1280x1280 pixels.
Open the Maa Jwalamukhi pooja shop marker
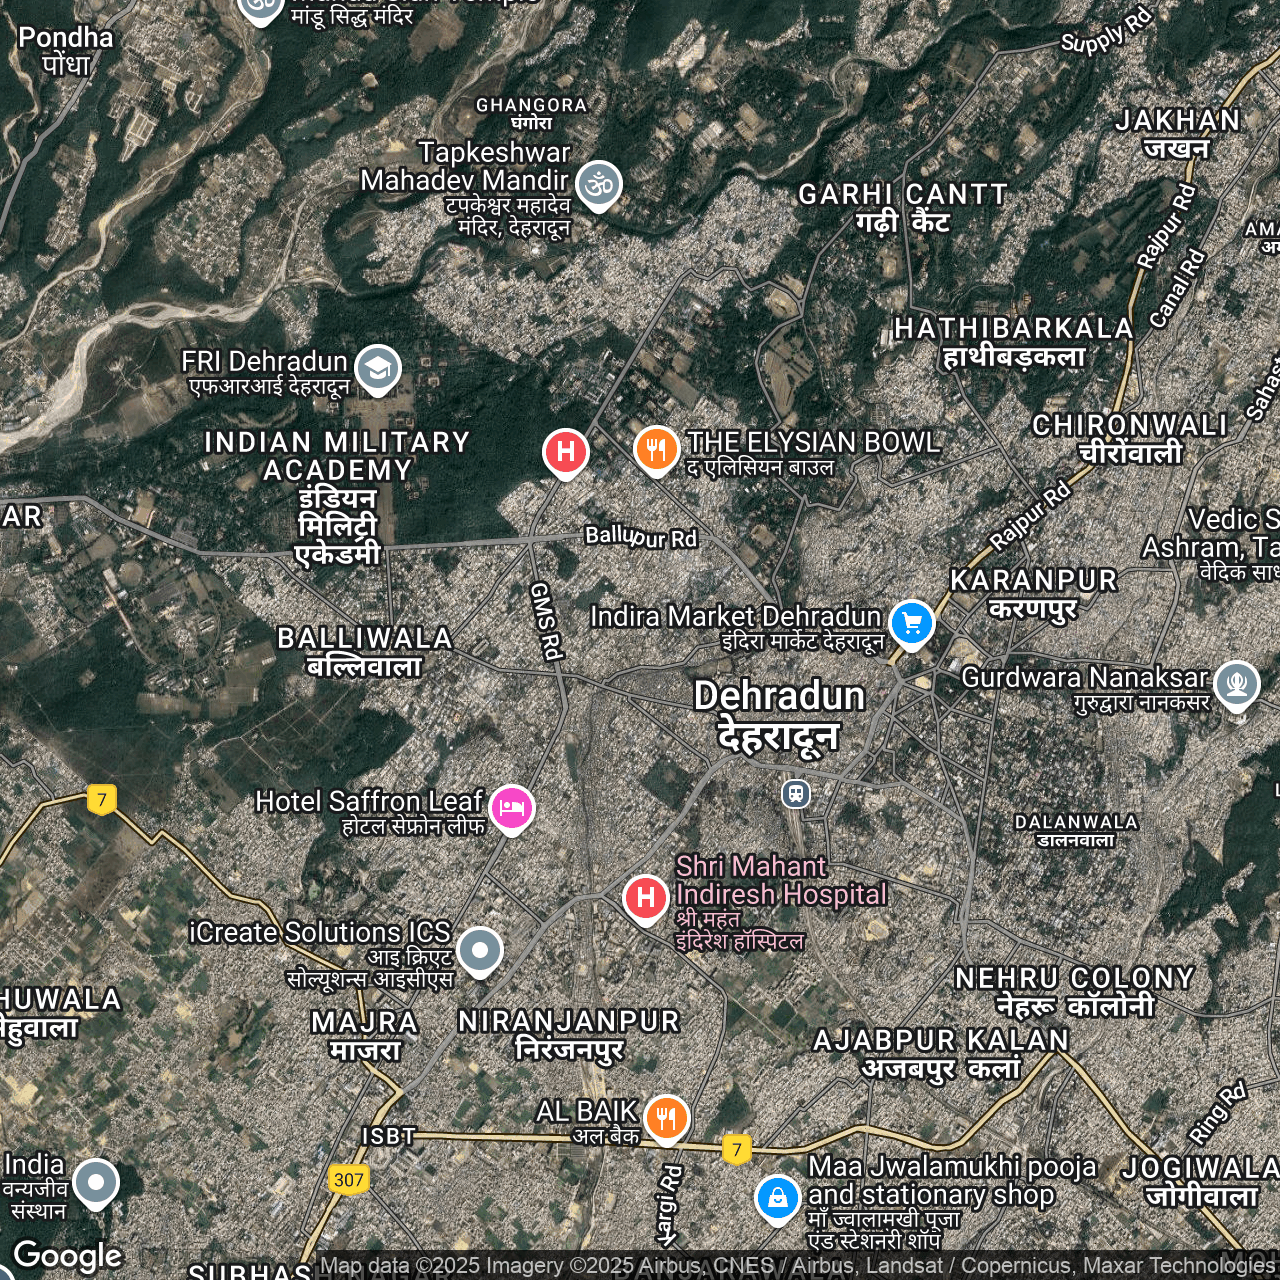pos(777,1196)
